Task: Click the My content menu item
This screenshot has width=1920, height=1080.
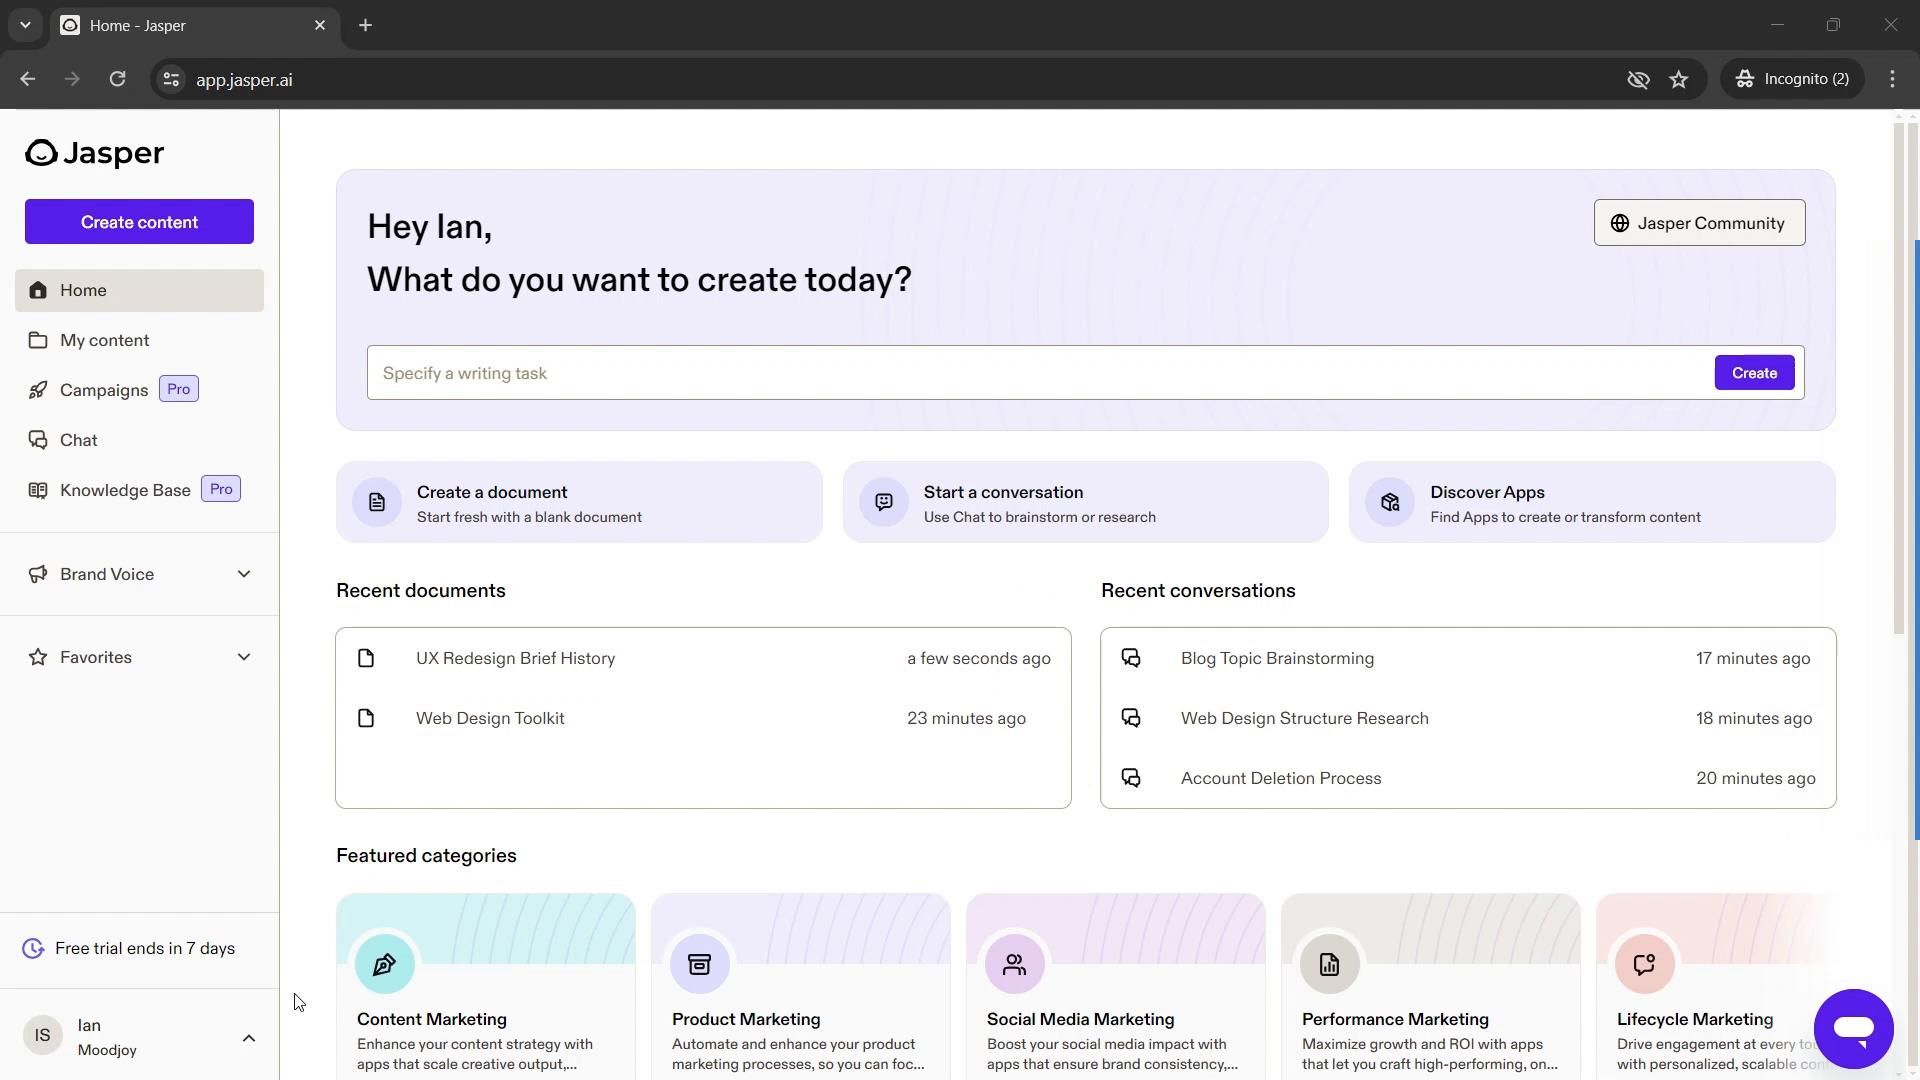Action: coord(104,339)
